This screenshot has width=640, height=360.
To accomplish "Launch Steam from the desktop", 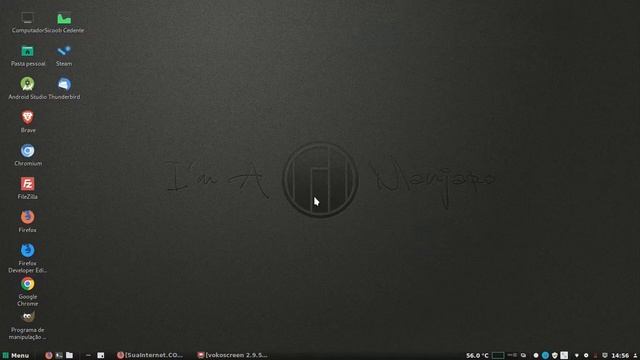I will [64, 52].
